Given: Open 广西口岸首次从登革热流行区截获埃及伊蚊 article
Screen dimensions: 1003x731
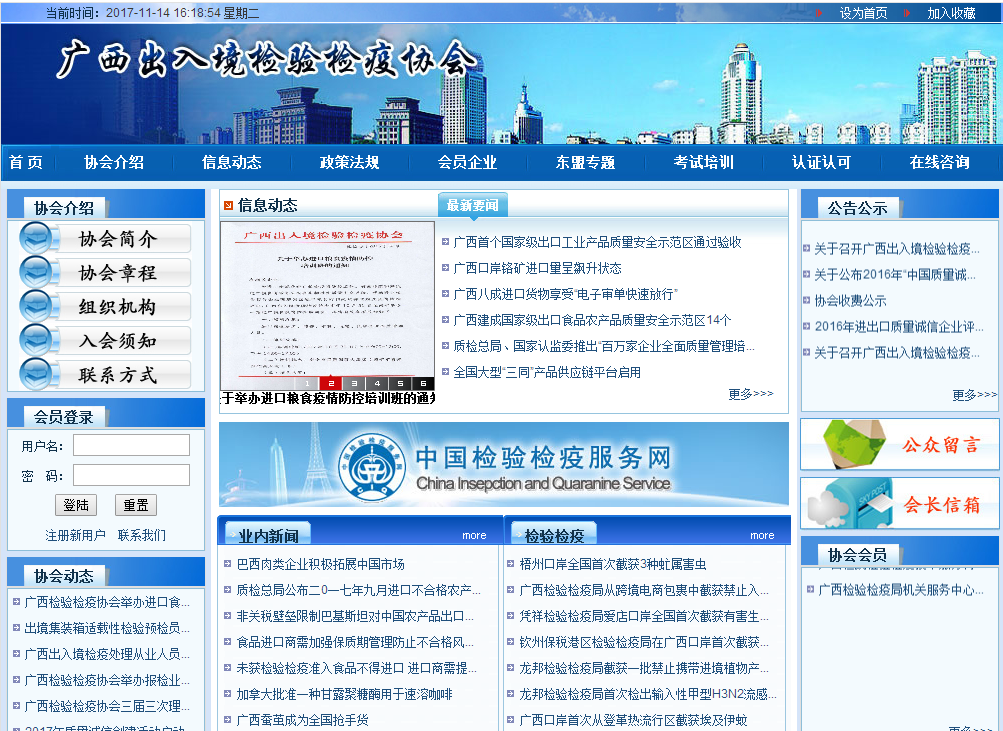Looking at the screenshot, I should coord(633,720).
